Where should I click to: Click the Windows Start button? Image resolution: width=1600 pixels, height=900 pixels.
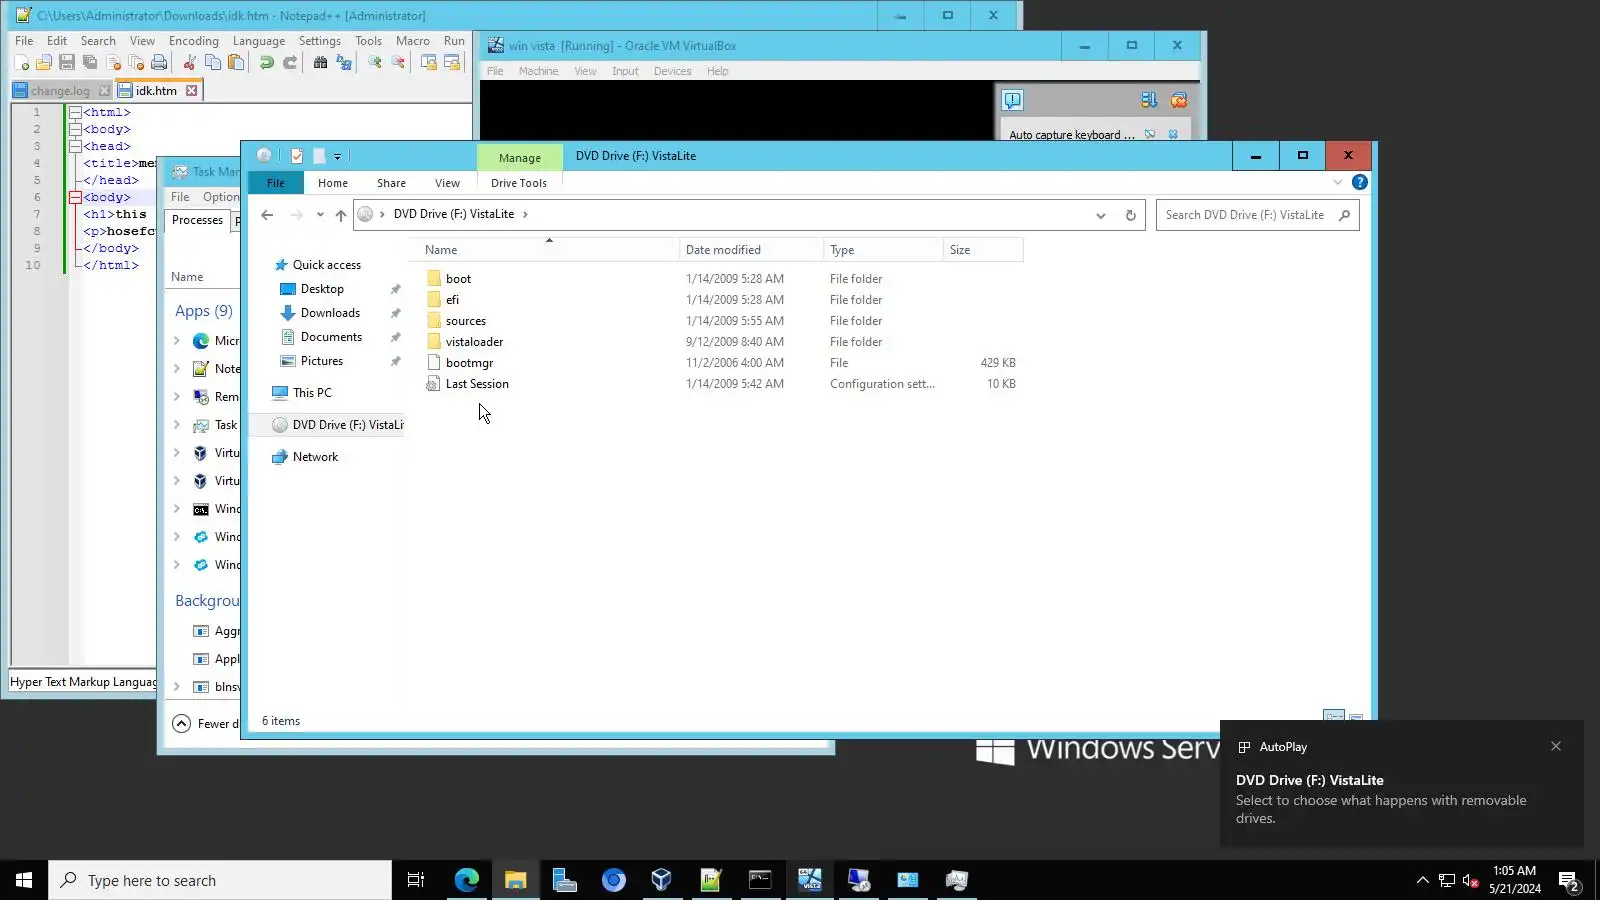(x=24, y=880)
